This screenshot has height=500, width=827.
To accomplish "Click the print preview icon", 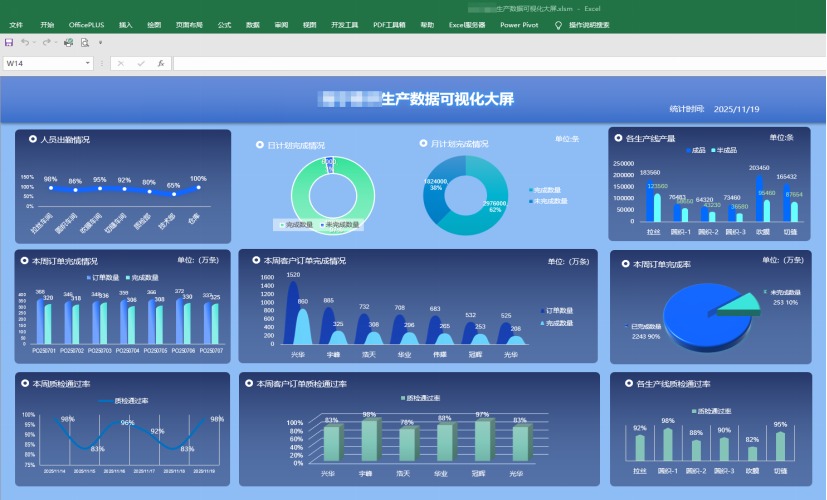I will [85, 43].
